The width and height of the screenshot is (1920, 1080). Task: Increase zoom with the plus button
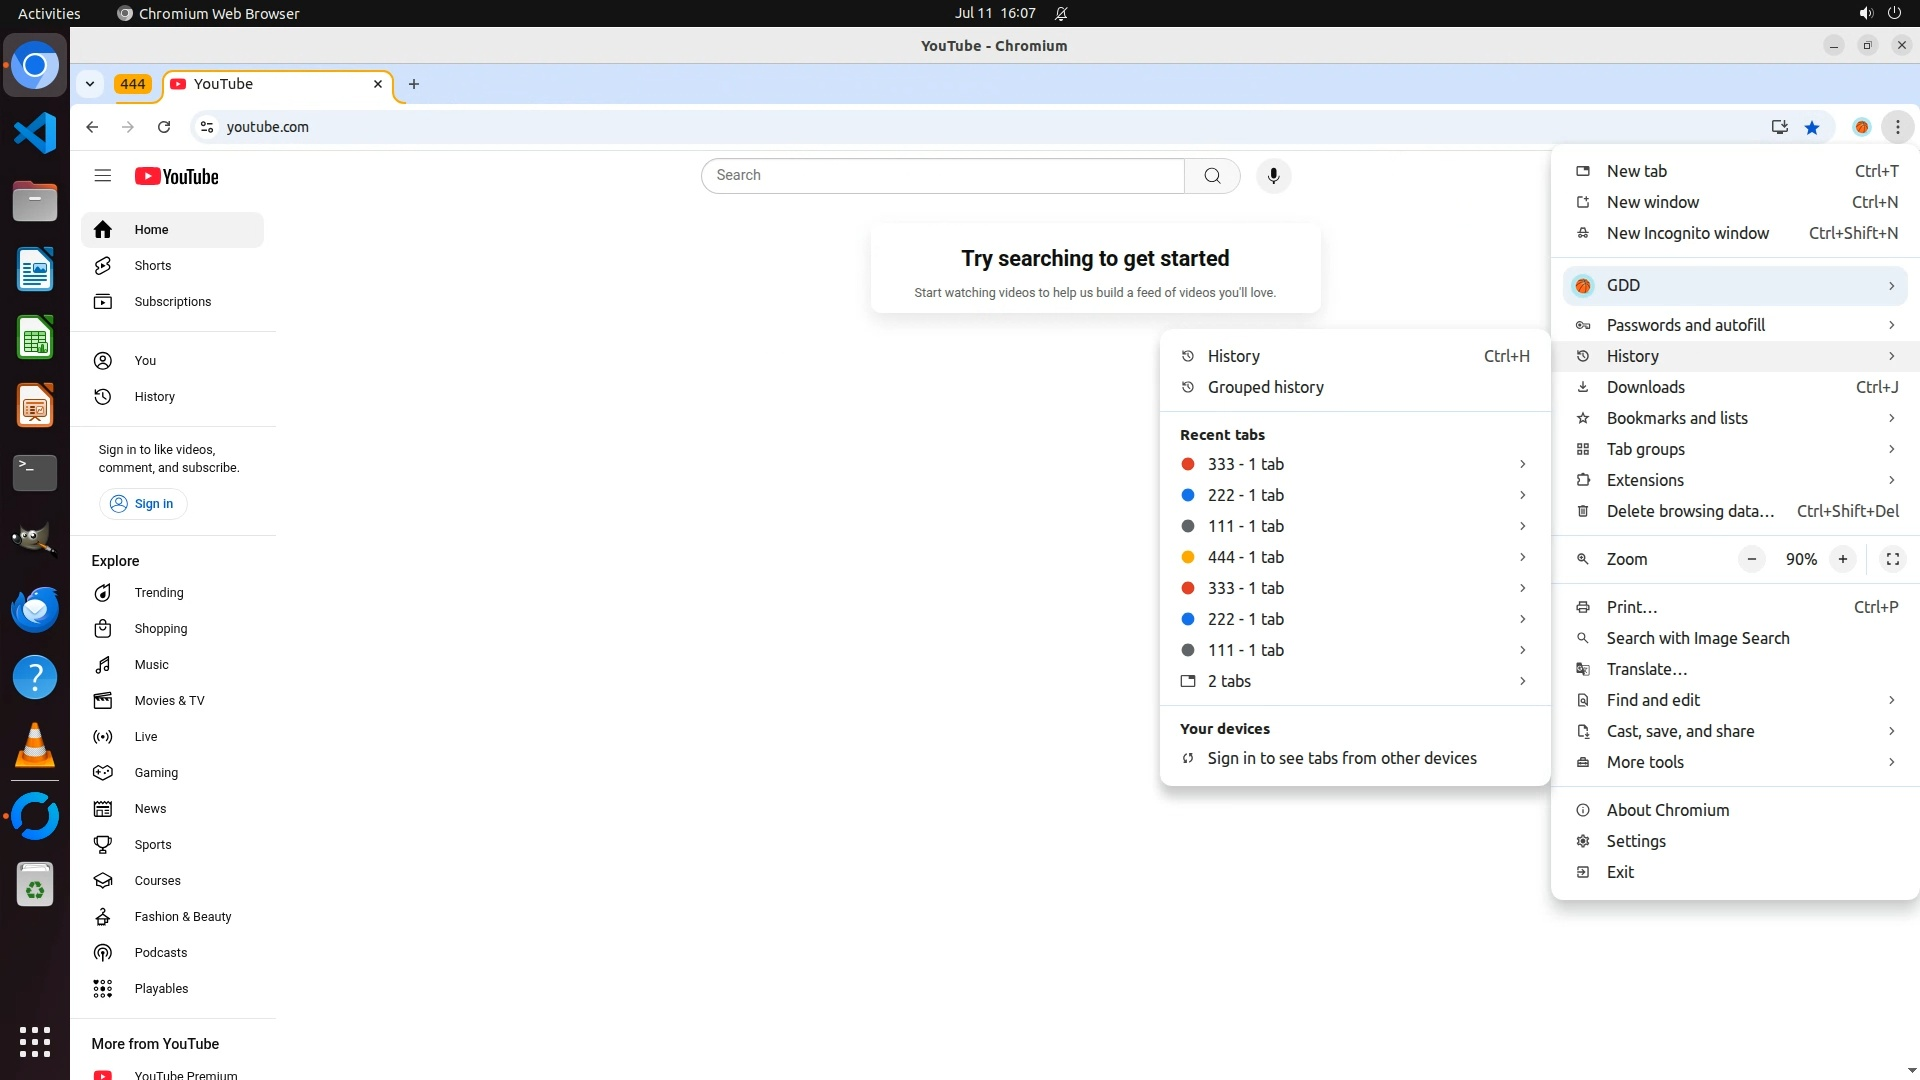[x=1842, y=559]
